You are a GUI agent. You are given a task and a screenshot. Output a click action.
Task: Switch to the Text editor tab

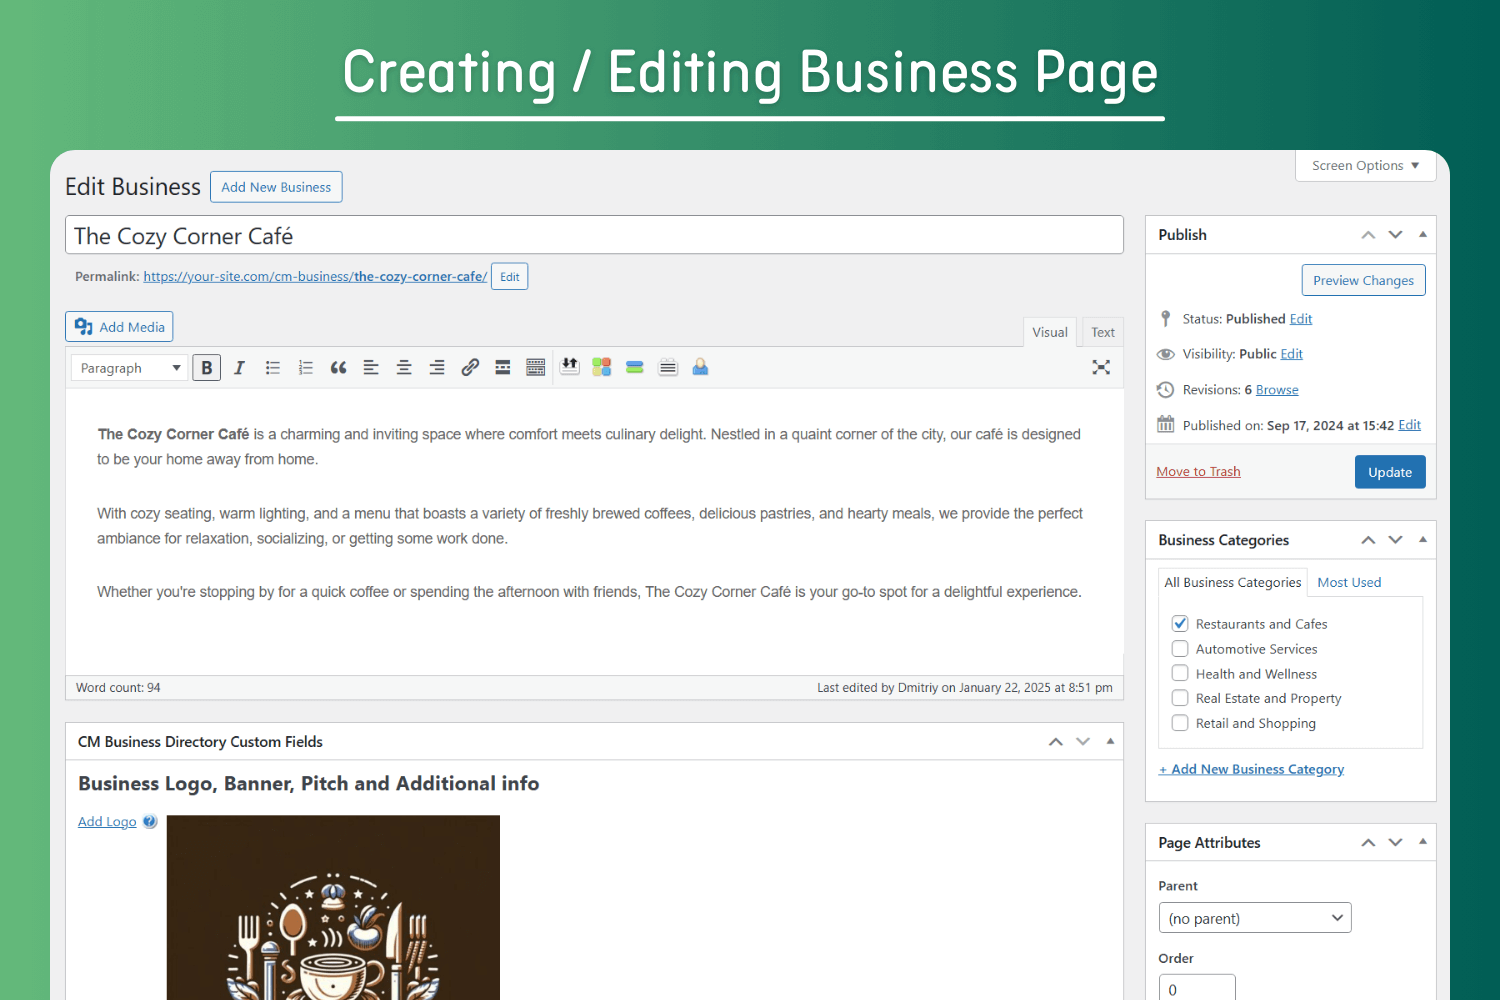(1103, 332)
